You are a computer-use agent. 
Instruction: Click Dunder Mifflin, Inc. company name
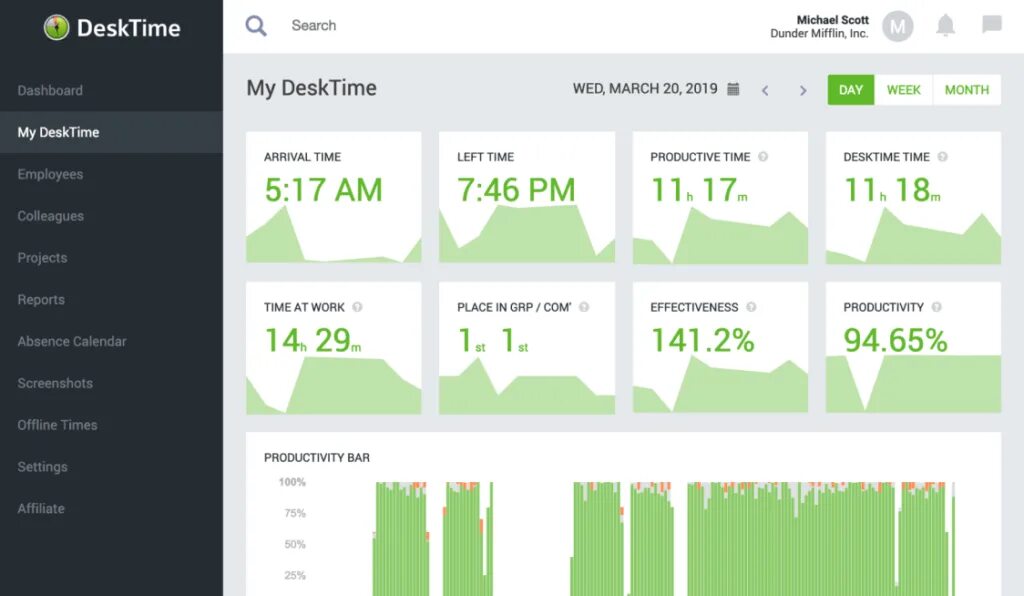pyautogui.click(x=819, y=33)
